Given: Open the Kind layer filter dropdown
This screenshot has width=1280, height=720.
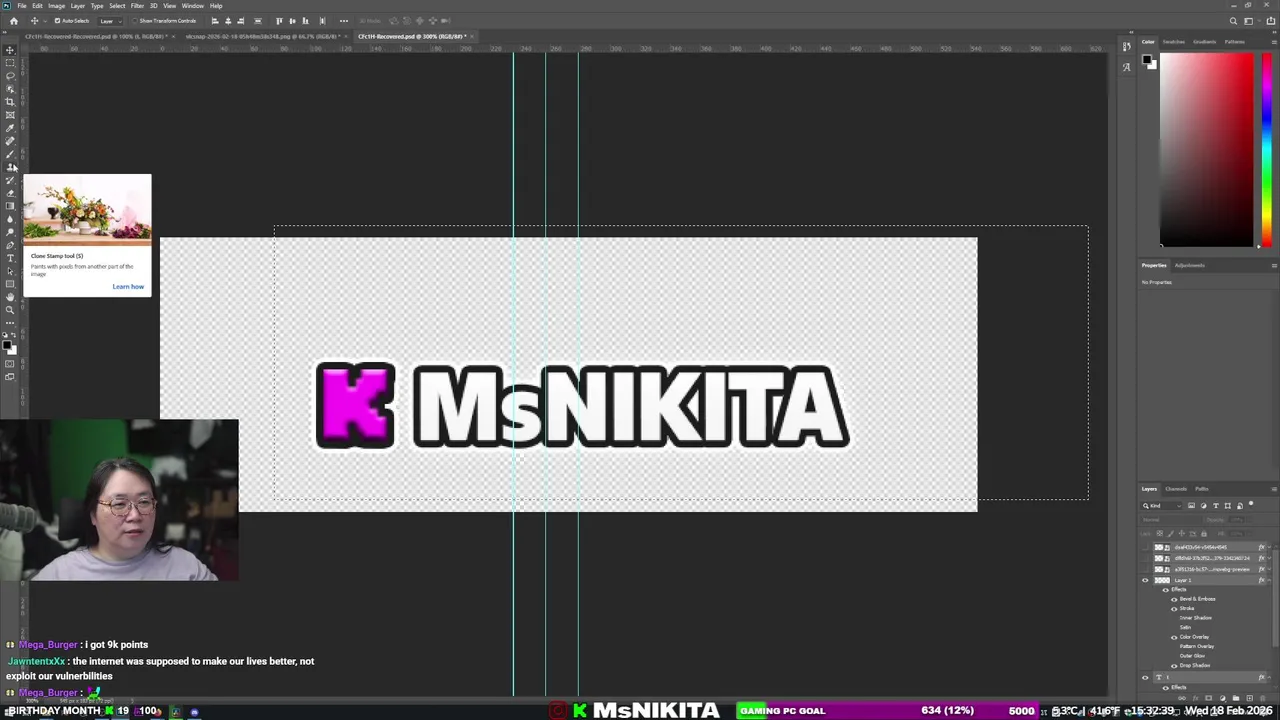Looking at the screenshot, I should (x=1161, y=505).
